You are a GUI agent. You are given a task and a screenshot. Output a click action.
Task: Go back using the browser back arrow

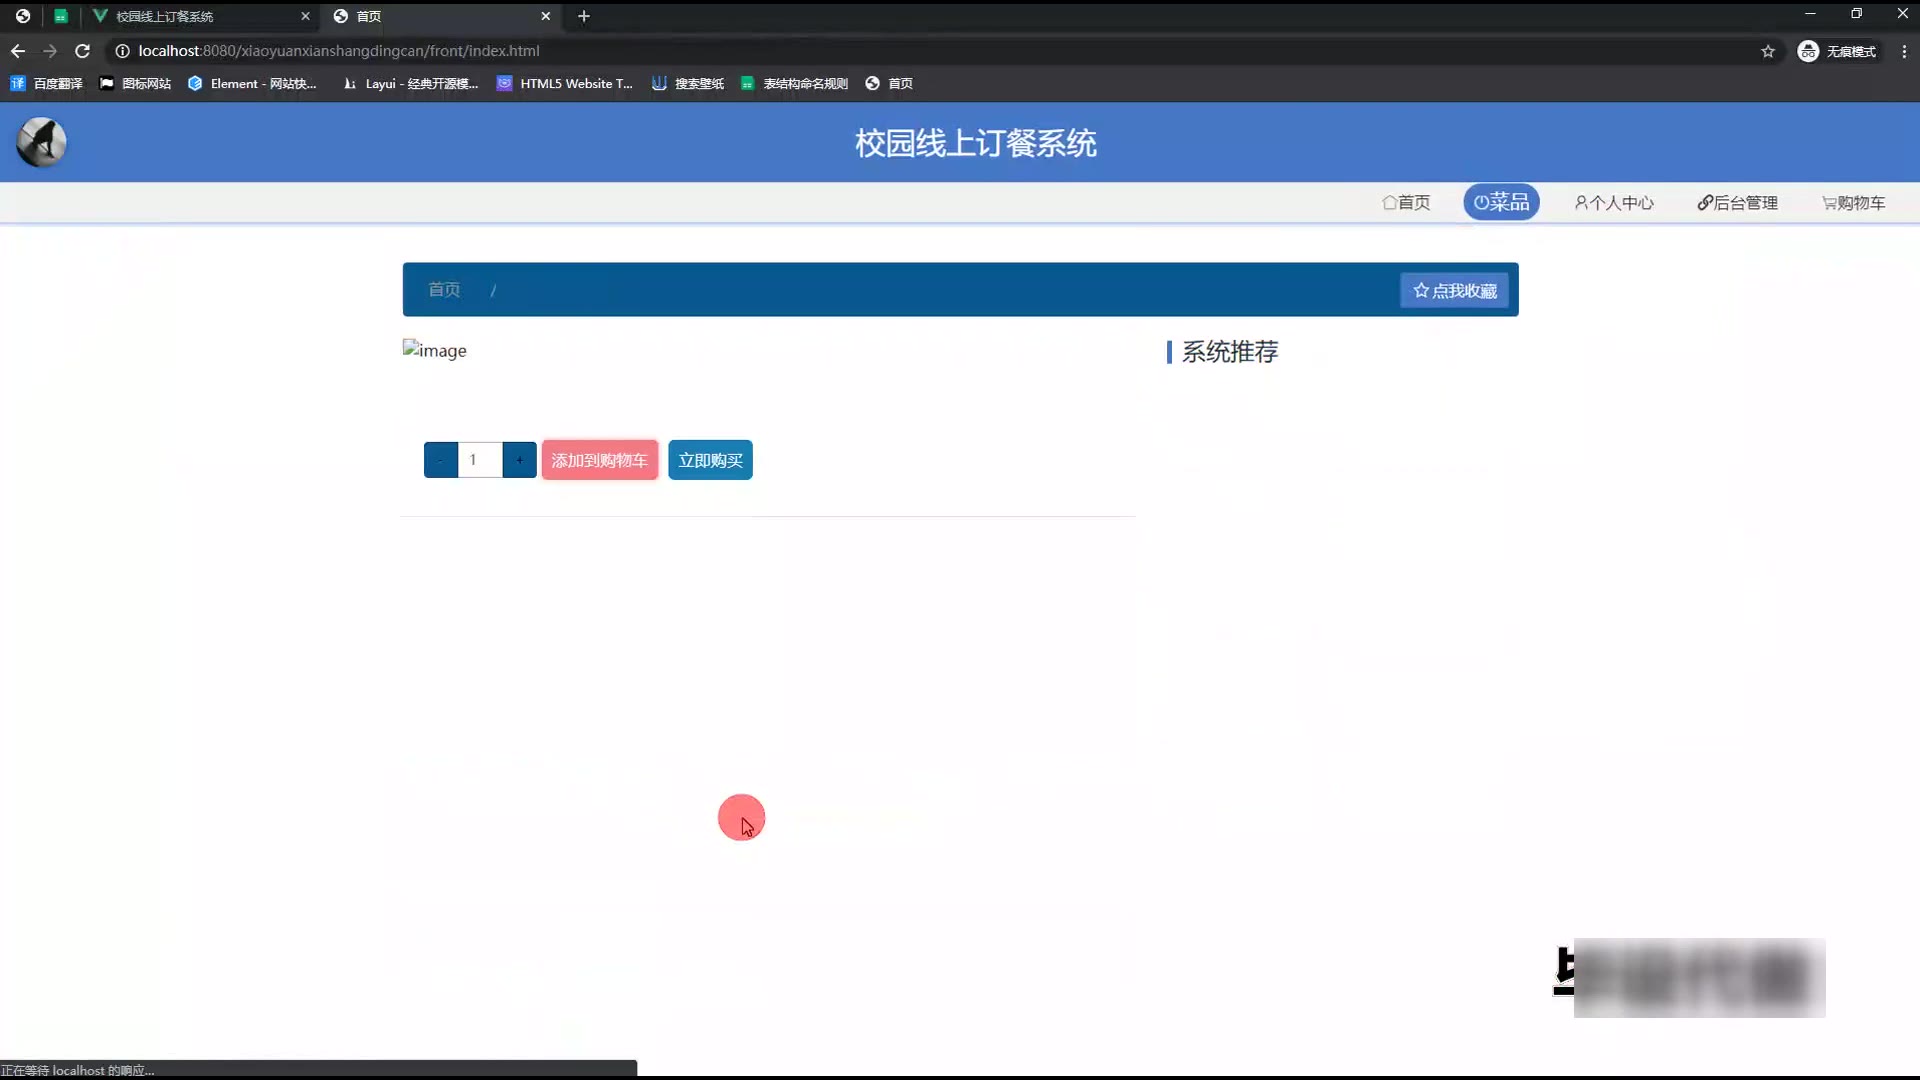(x=18, y=51)
